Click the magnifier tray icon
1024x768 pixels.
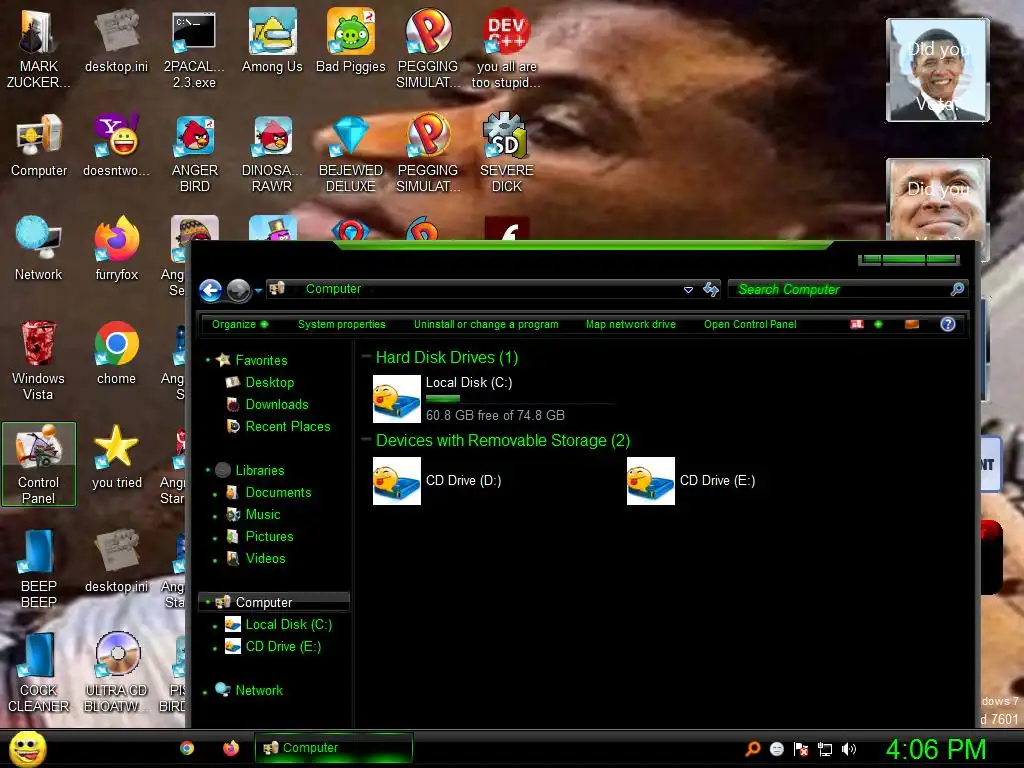753,749
